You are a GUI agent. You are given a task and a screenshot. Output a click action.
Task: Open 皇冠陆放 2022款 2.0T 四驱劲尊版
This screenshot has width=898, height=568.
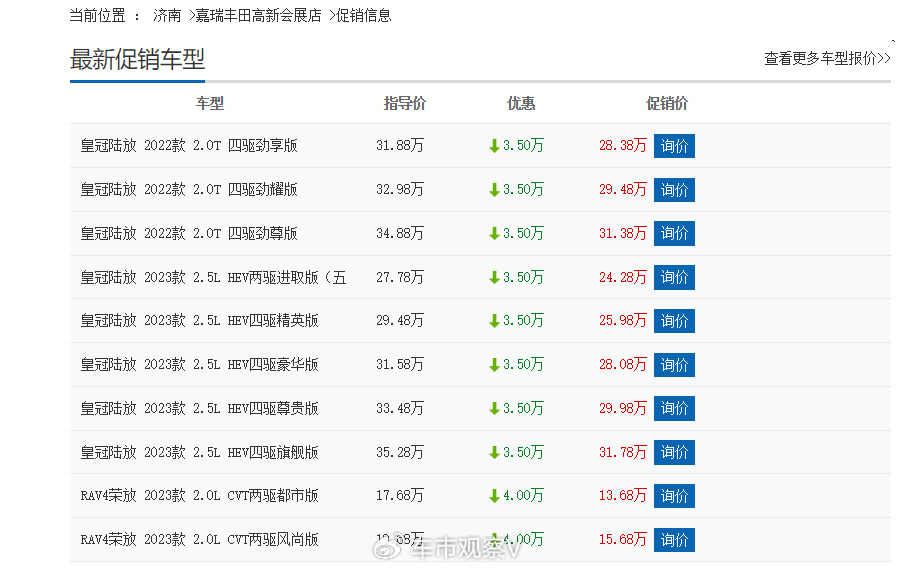coord(189,233)
